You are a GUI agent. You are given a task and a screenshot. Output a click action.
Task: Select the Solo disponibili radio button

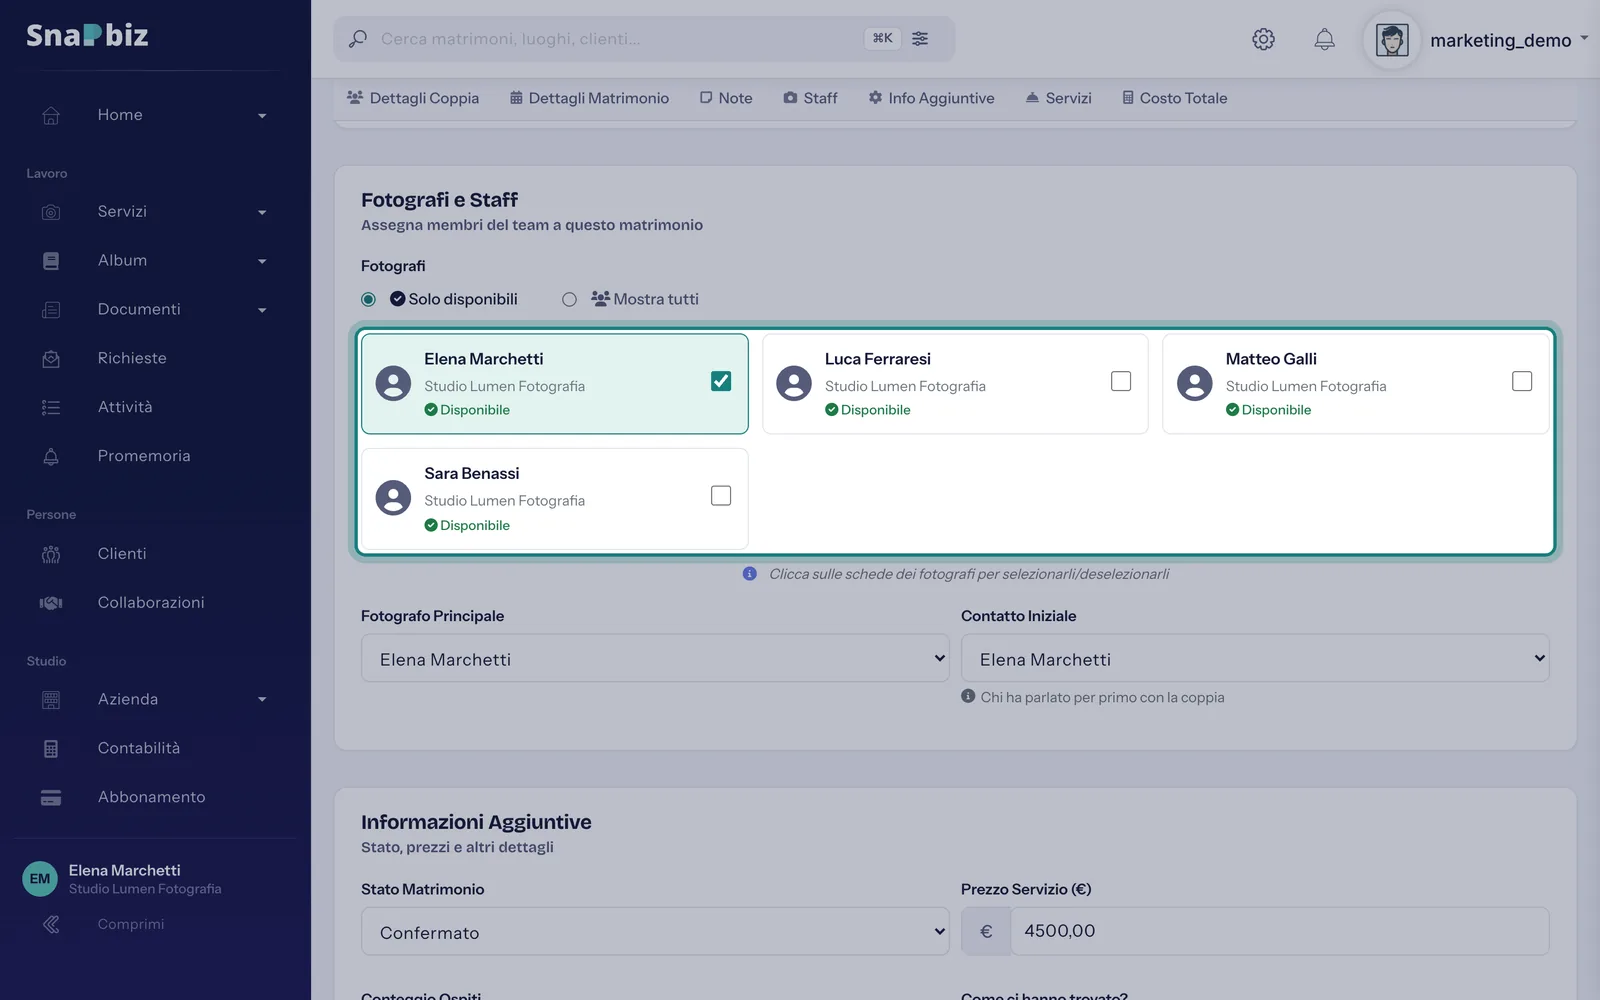(369, 299)
